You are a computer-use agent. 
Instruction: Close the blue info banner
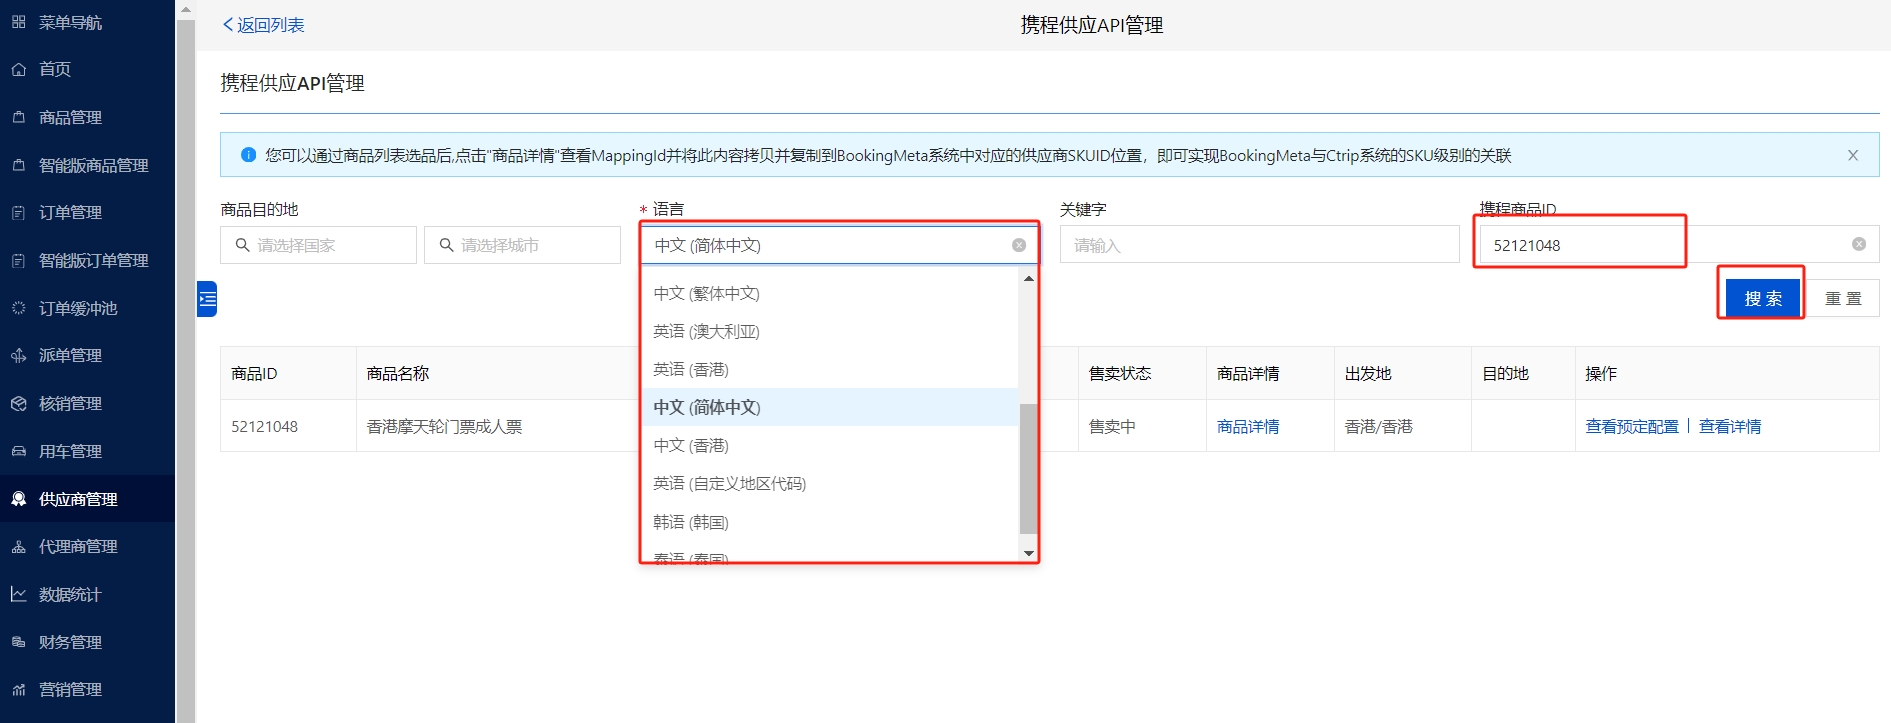point(1853,155)
